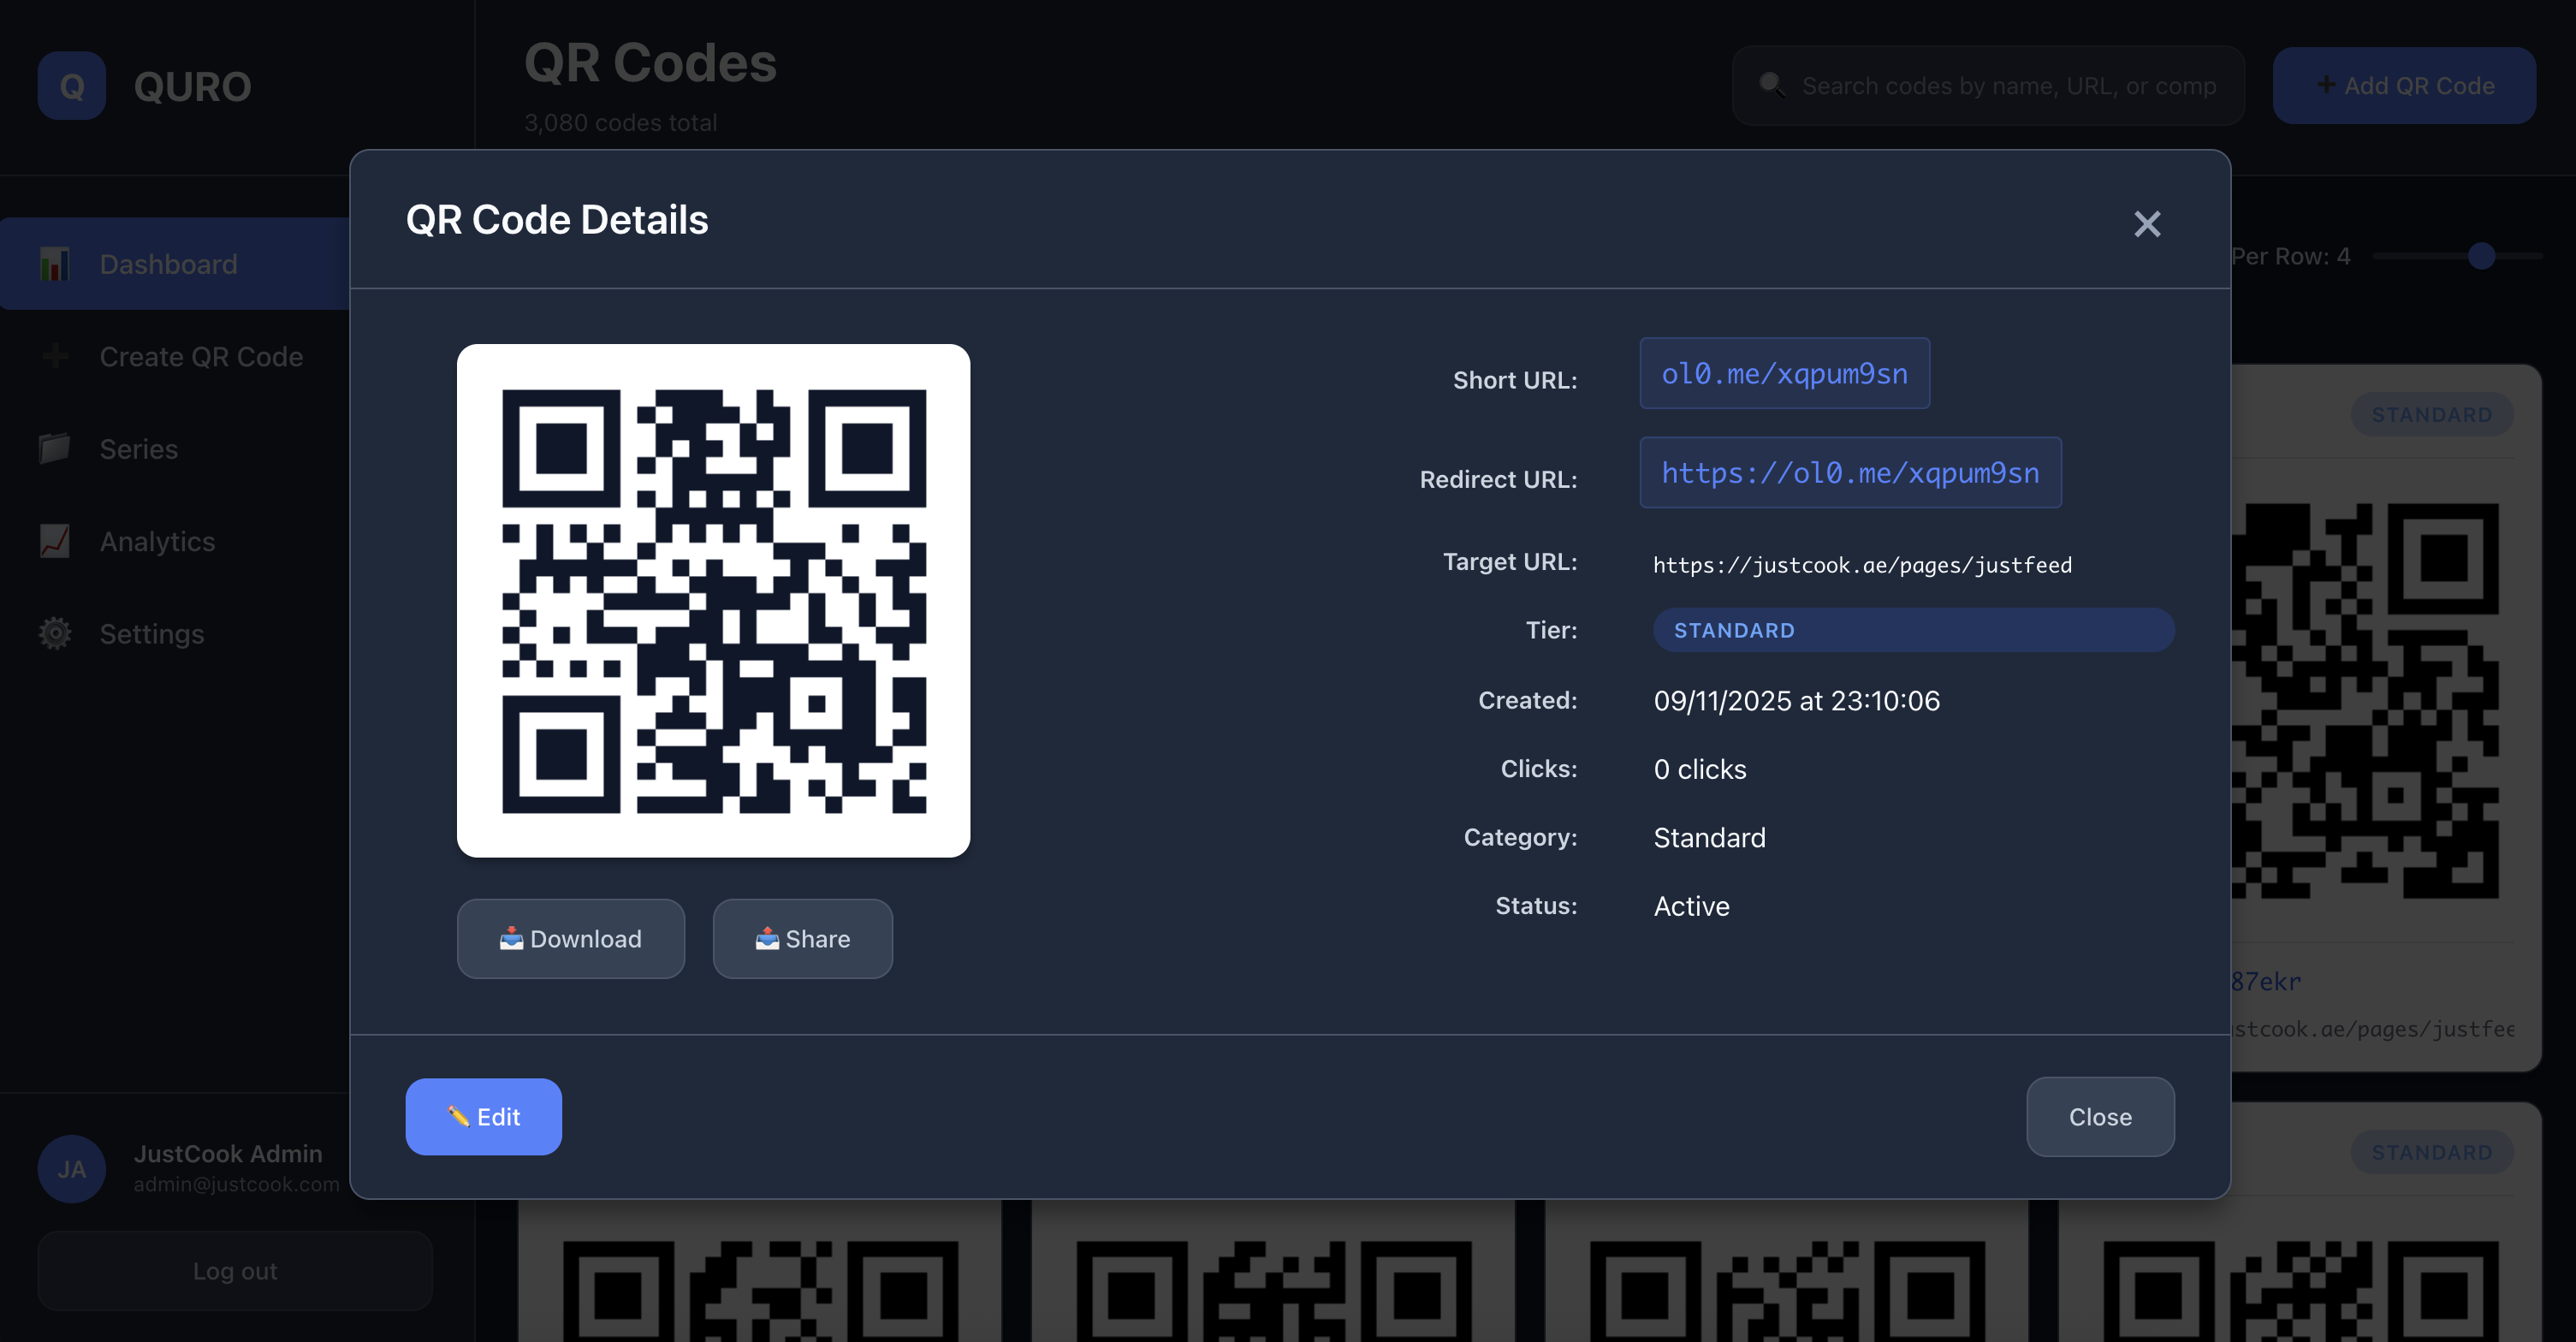Click the Analytics line-chart icon

click(x=54, y=541)
